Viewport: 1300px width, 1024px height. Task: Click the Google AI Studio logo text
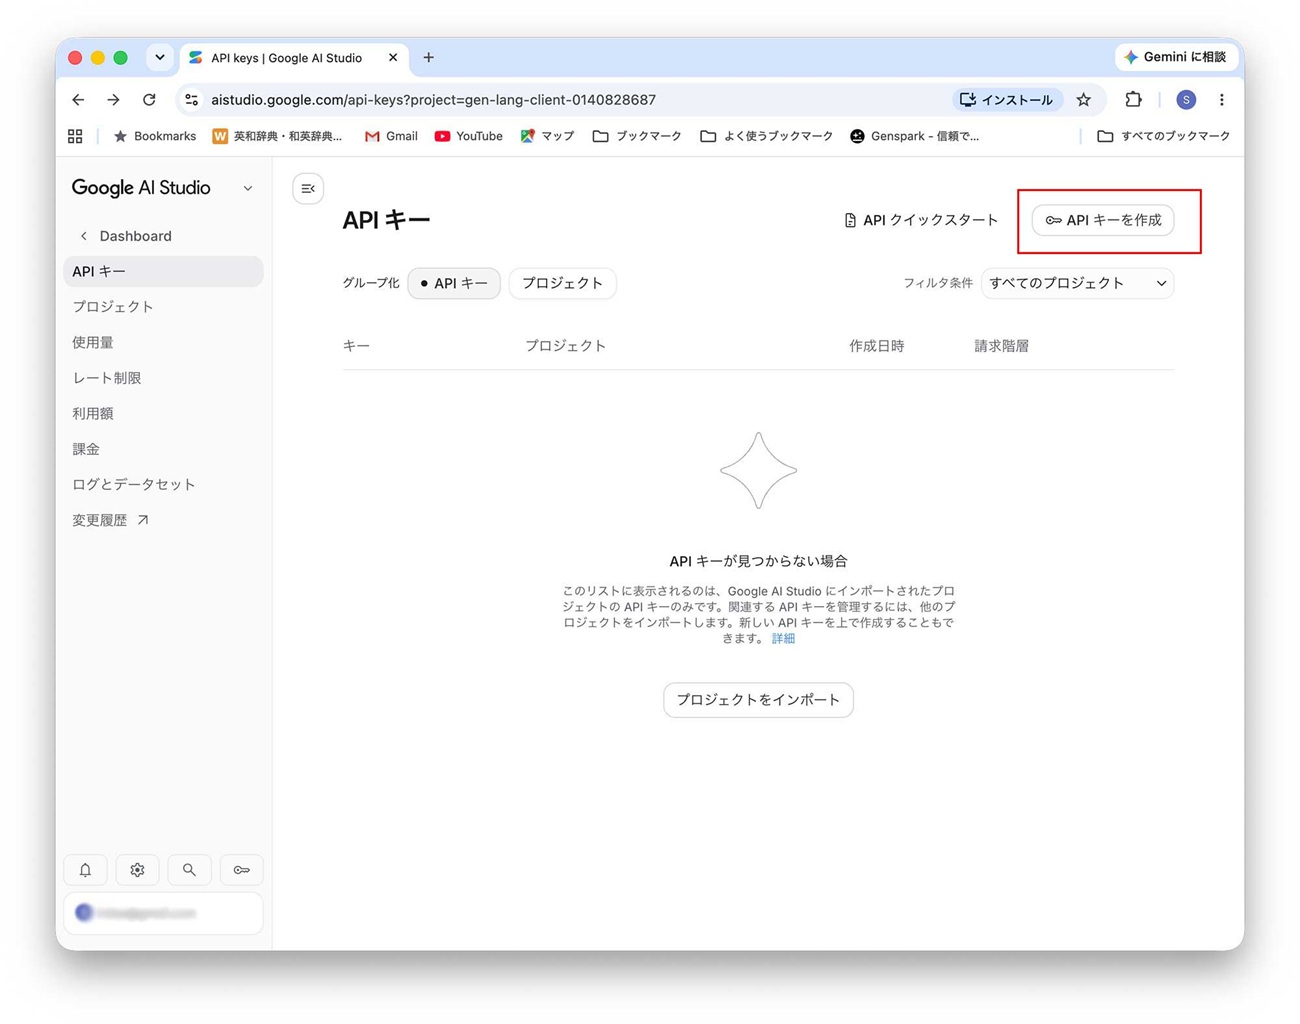141,188
